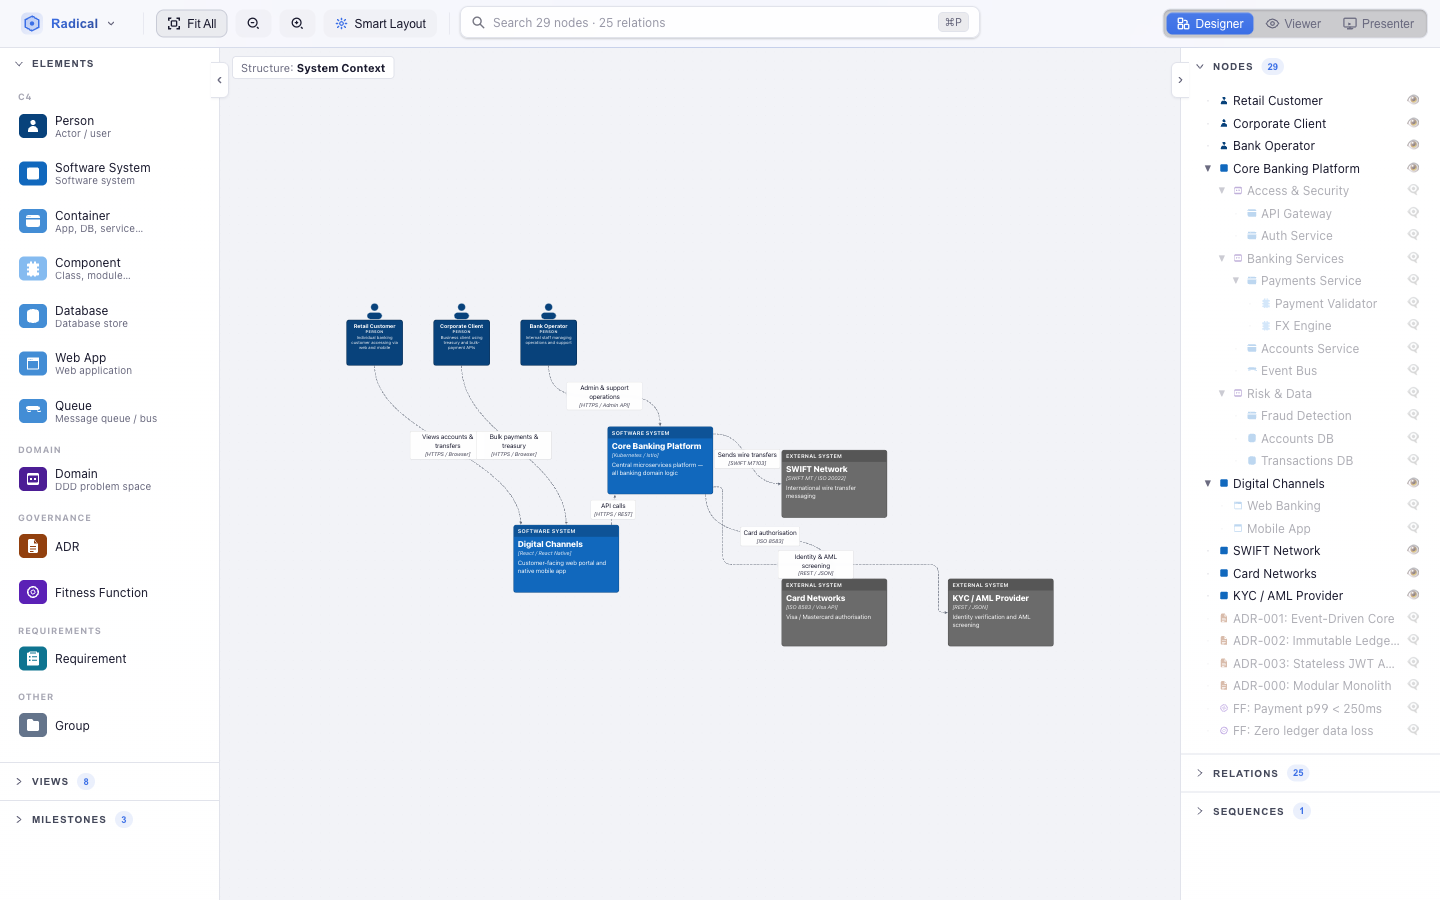Open the System Context structure label
The height and width of the screenshot is (900, 1440).
[x=313, y=68]
